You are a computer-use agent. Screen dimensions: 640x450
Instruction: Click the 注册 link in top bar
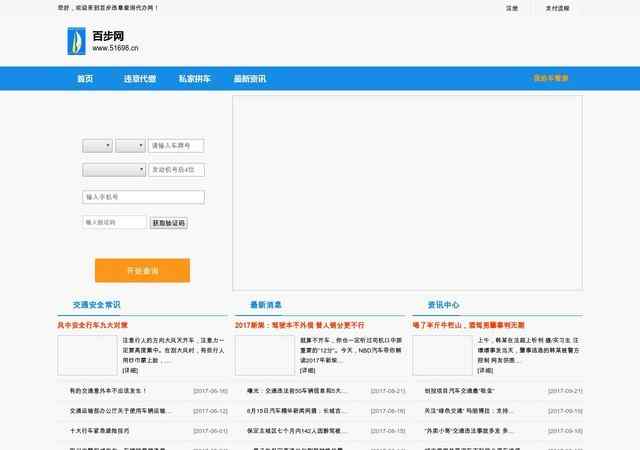click(x=512, y=8)
